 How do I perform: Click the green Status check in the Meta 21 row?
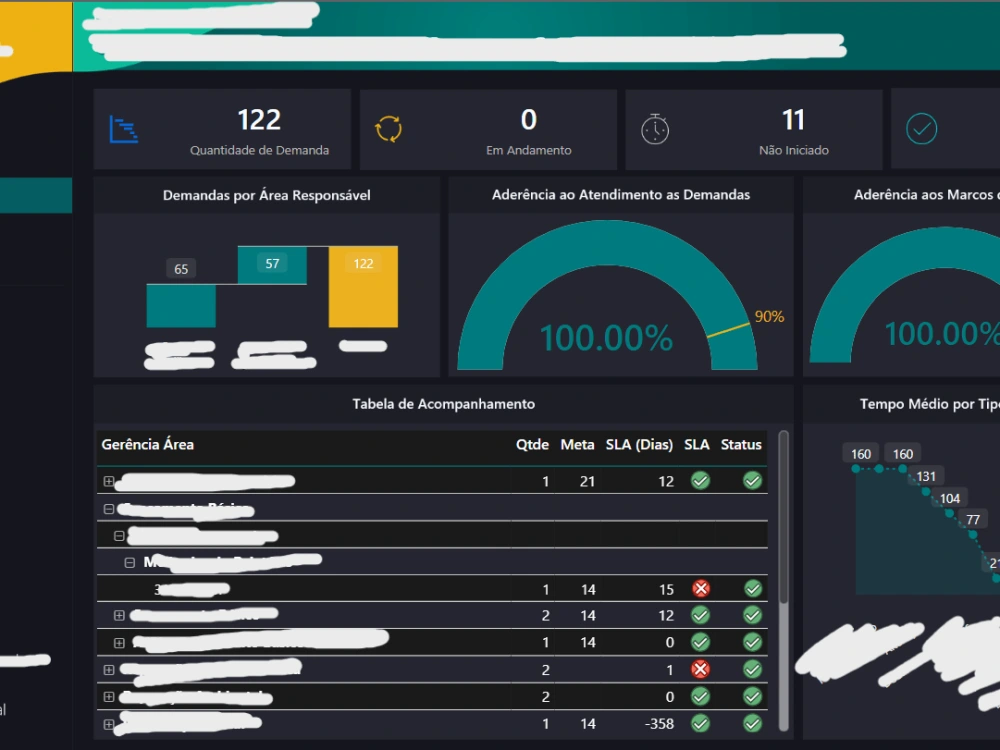(753, 480)
